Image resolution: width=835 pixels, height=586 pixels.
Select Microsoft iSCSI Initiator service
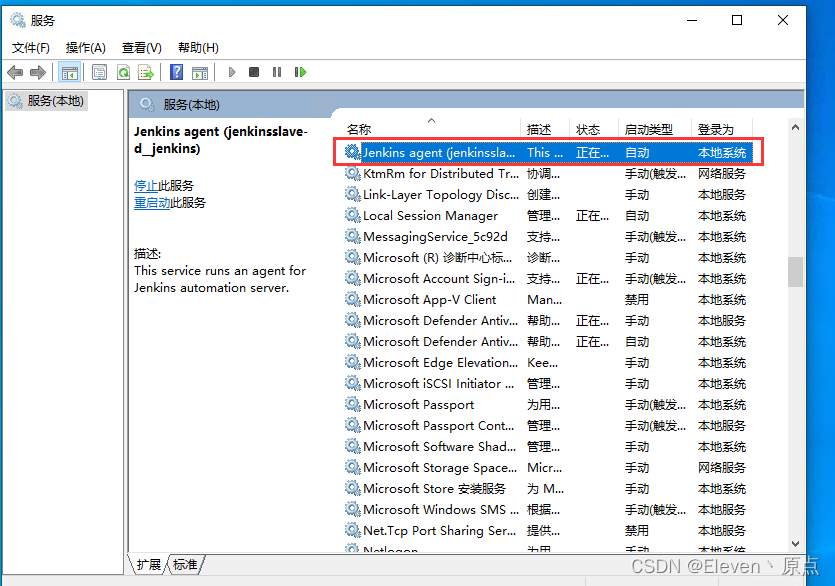pyautogui.click(x=547, y=384)
